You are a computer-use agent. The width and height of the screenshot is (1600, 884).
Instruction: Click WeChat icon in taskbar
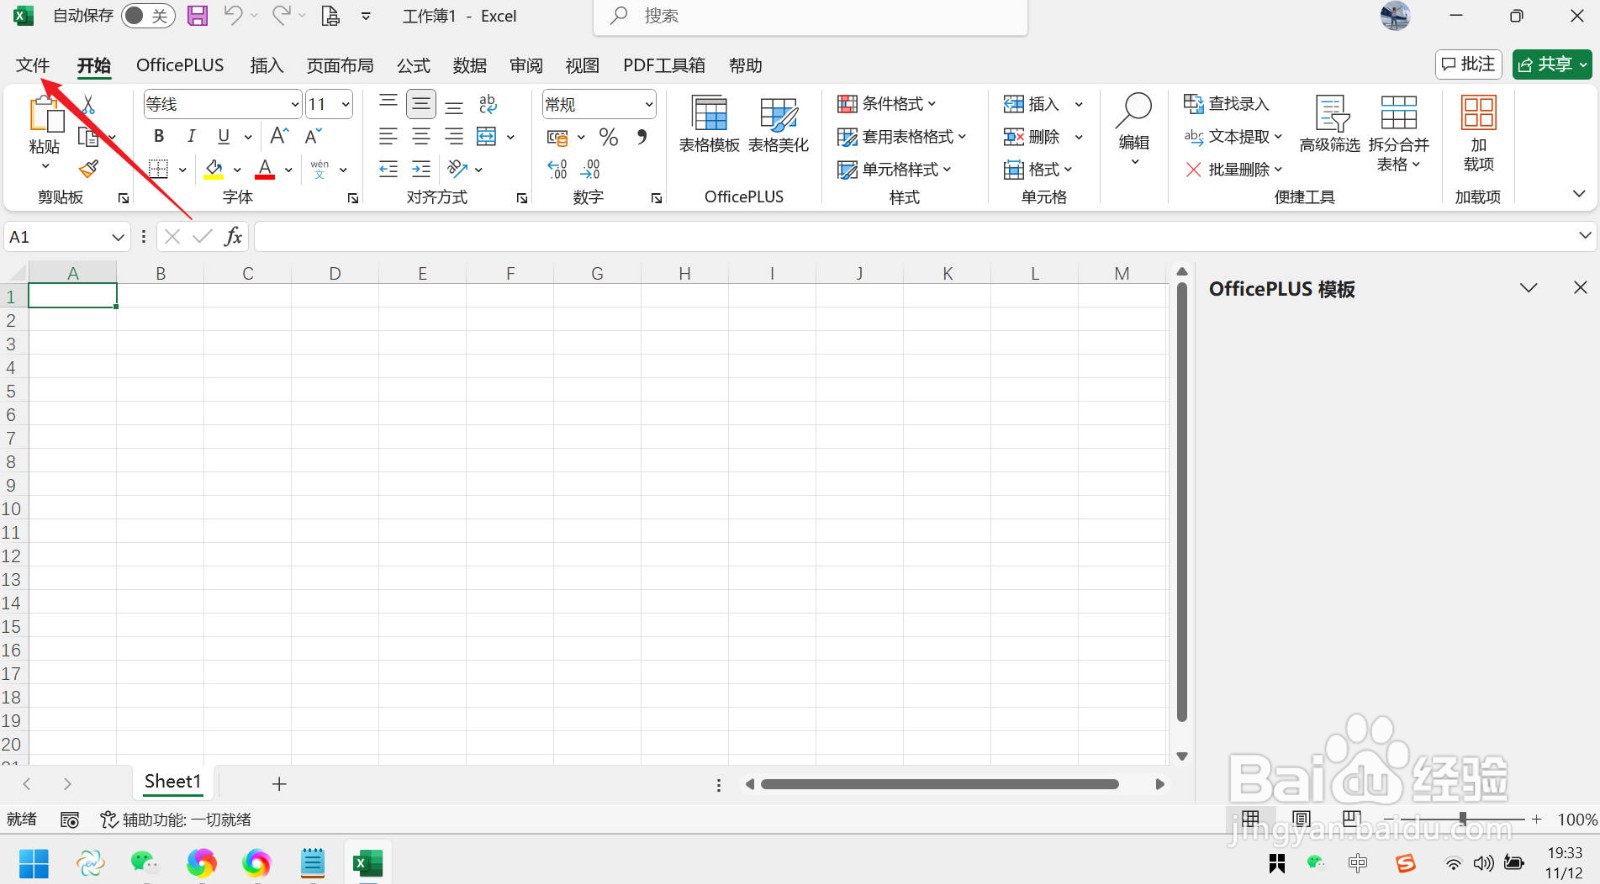point(145,862)
